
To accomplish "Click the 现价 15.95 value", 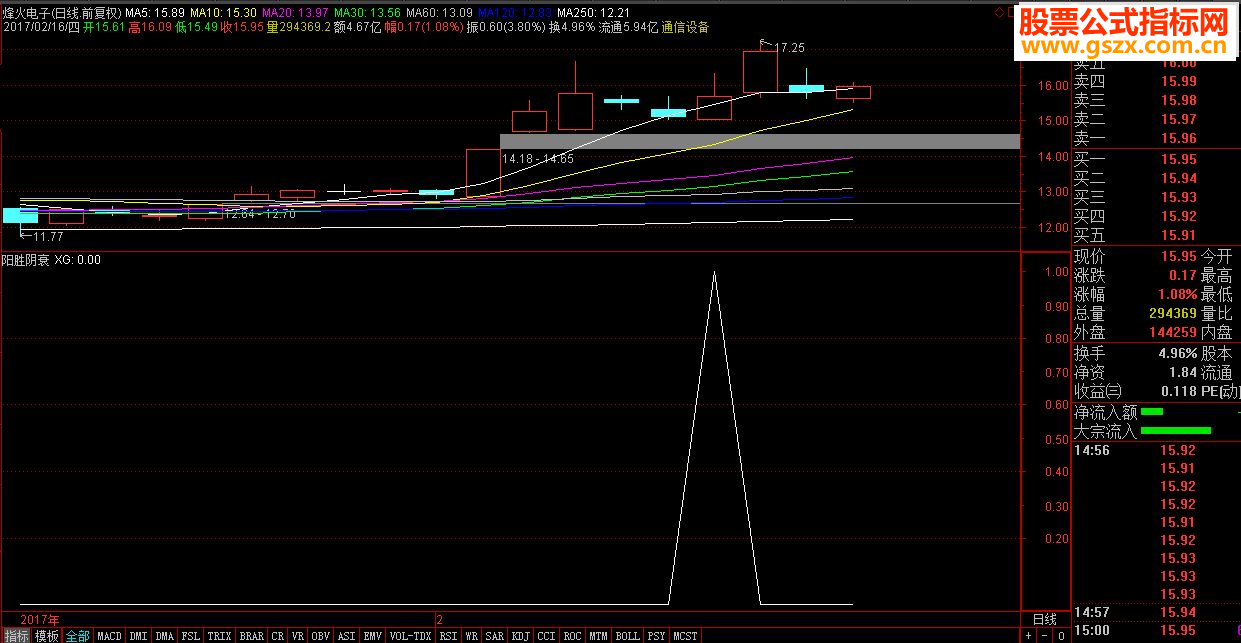I will [x=1179, y=256].
